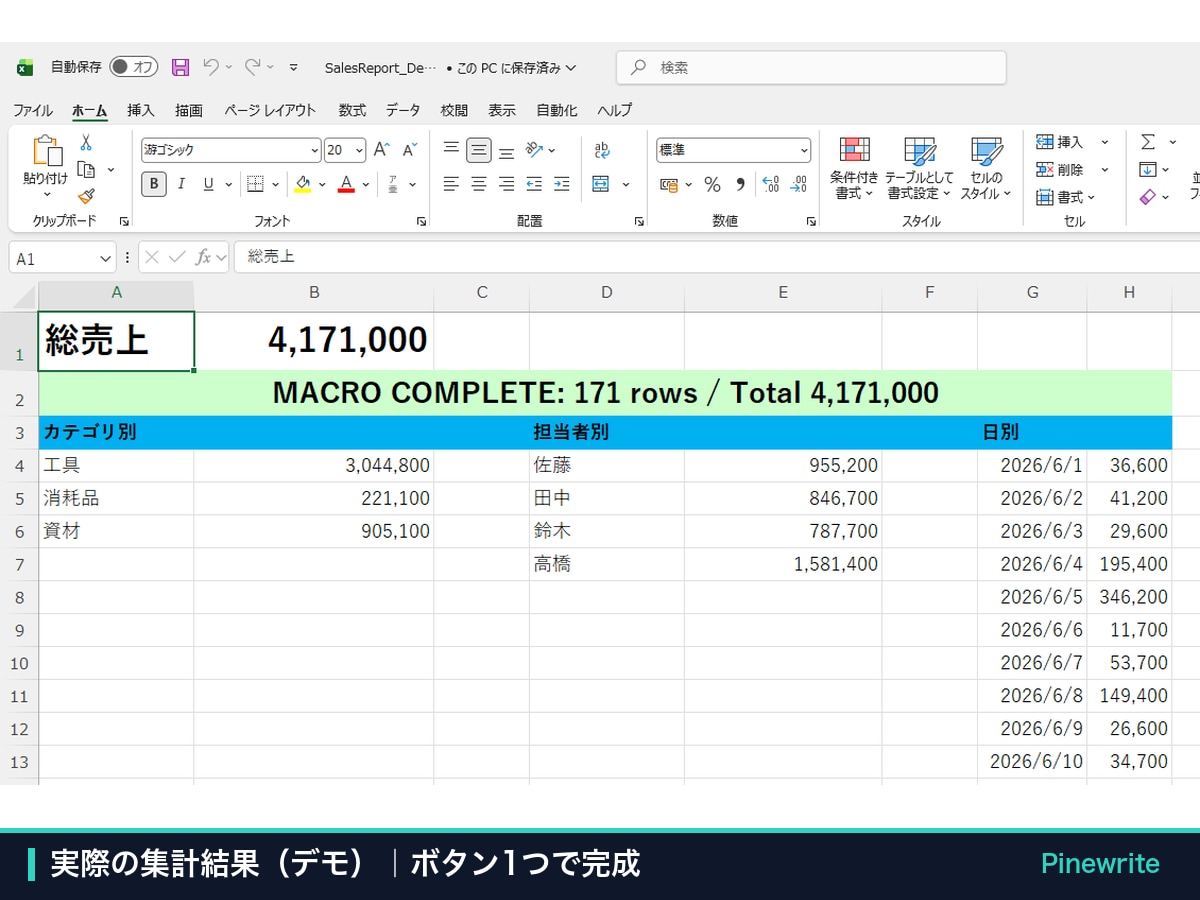The height and width of the screenshot is (900, 1200).
Task: Click the Merge and Center icon
Action: (601, 184)
